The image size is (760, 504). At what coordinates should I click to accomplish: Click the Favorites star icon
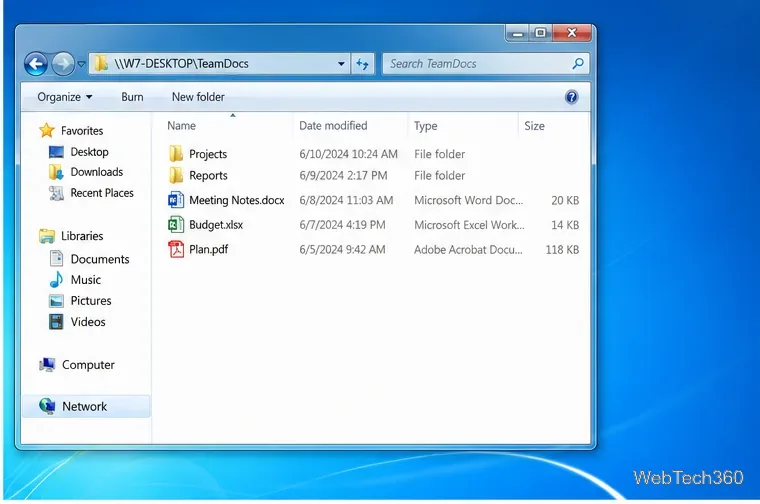(47, 130)
